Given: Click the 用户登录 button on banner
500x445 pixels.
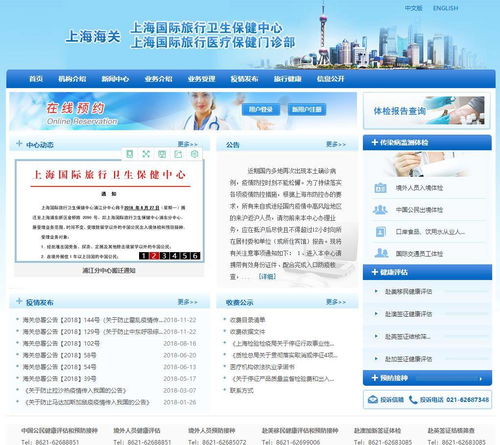Looking at the screenshot, I should click(x=261, y=109).
